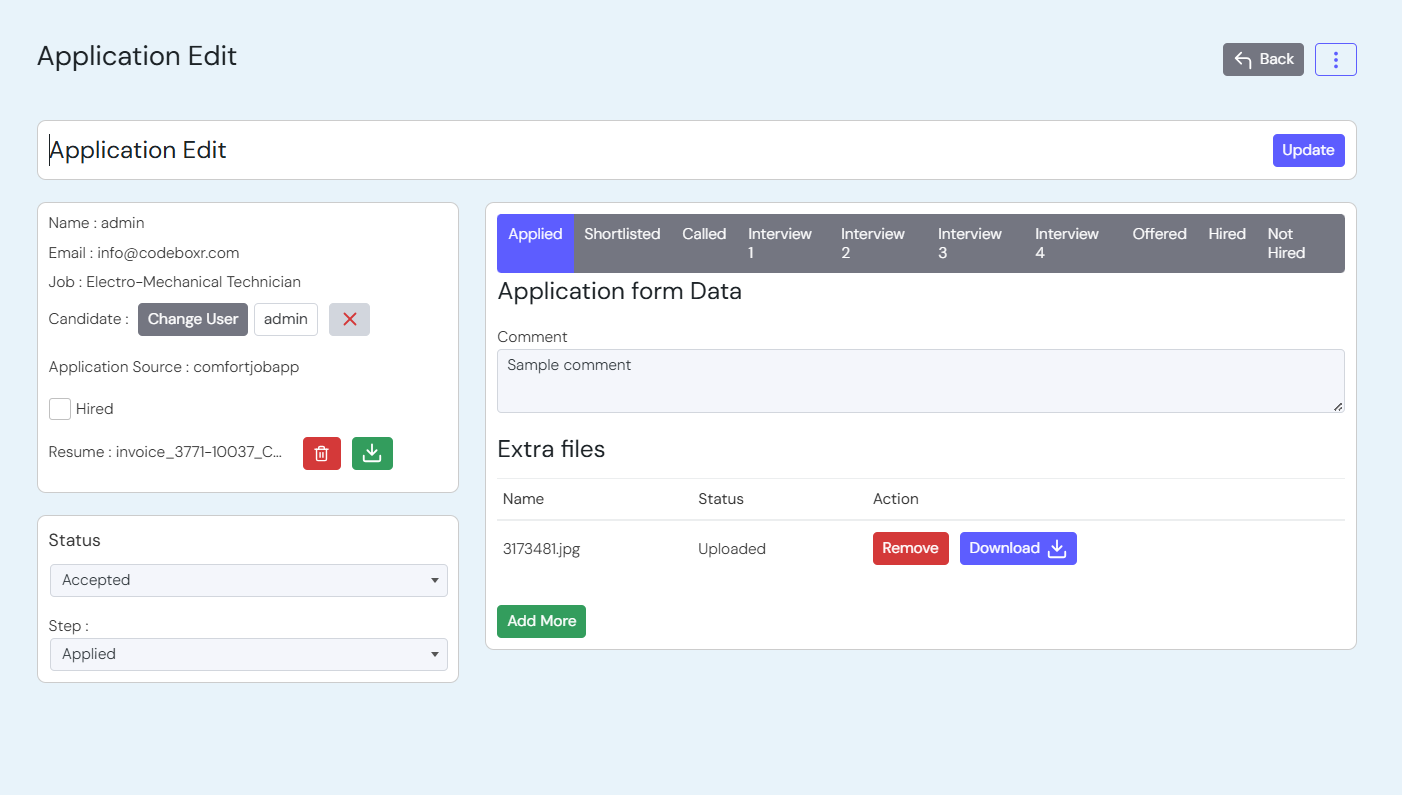
Task: Click the Add More button
Action: 541,621
